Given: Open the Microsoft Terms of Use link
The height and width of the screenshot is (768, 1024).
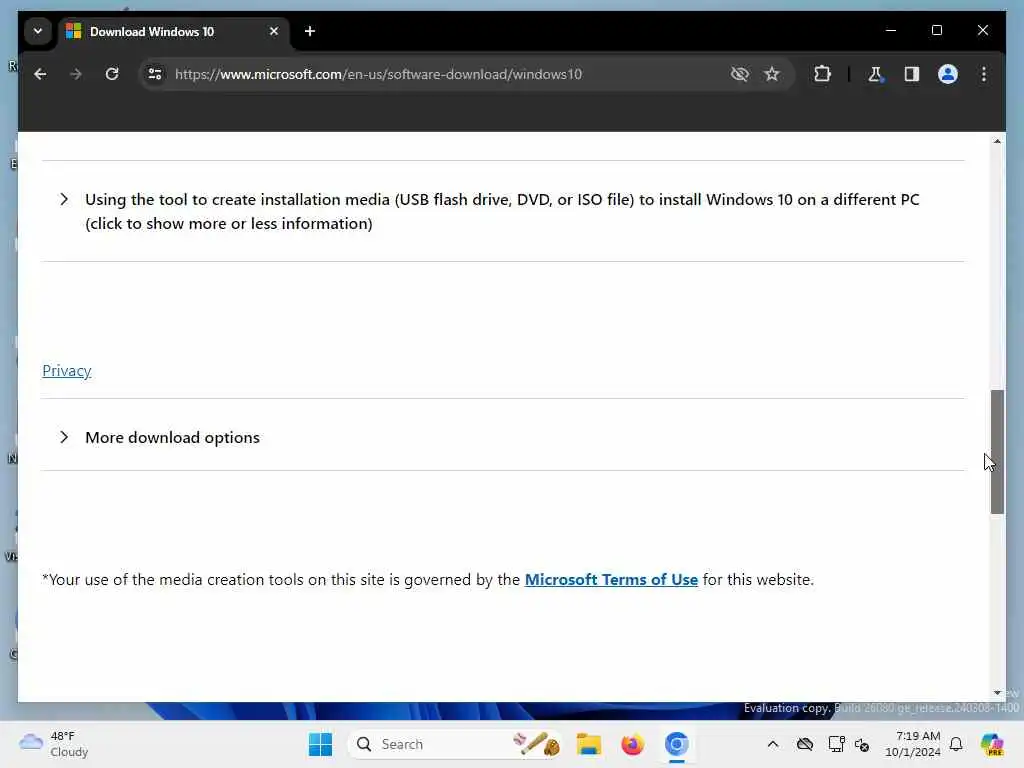Looking at the screenshot, I should coord(611,580).
